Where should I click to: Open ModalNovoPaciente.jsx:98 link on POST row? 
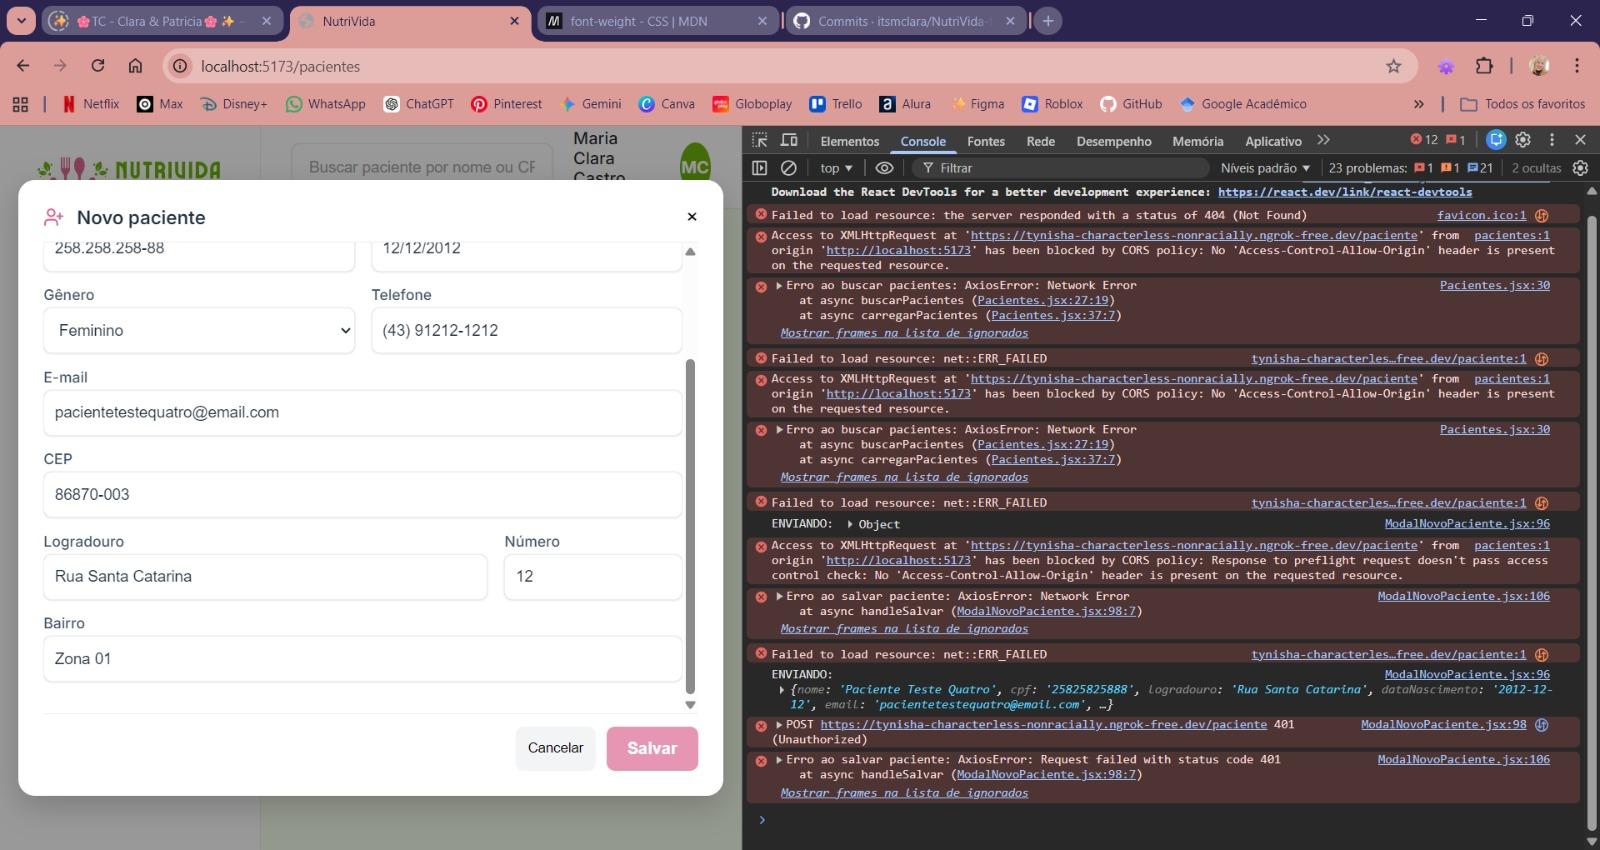[x=1443, y=724]
